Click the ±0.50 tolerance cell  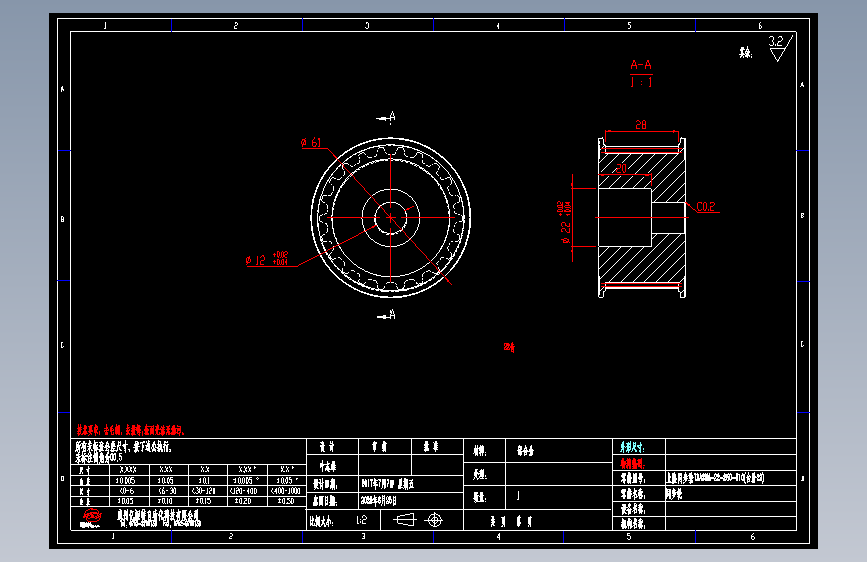pos(285,501)
